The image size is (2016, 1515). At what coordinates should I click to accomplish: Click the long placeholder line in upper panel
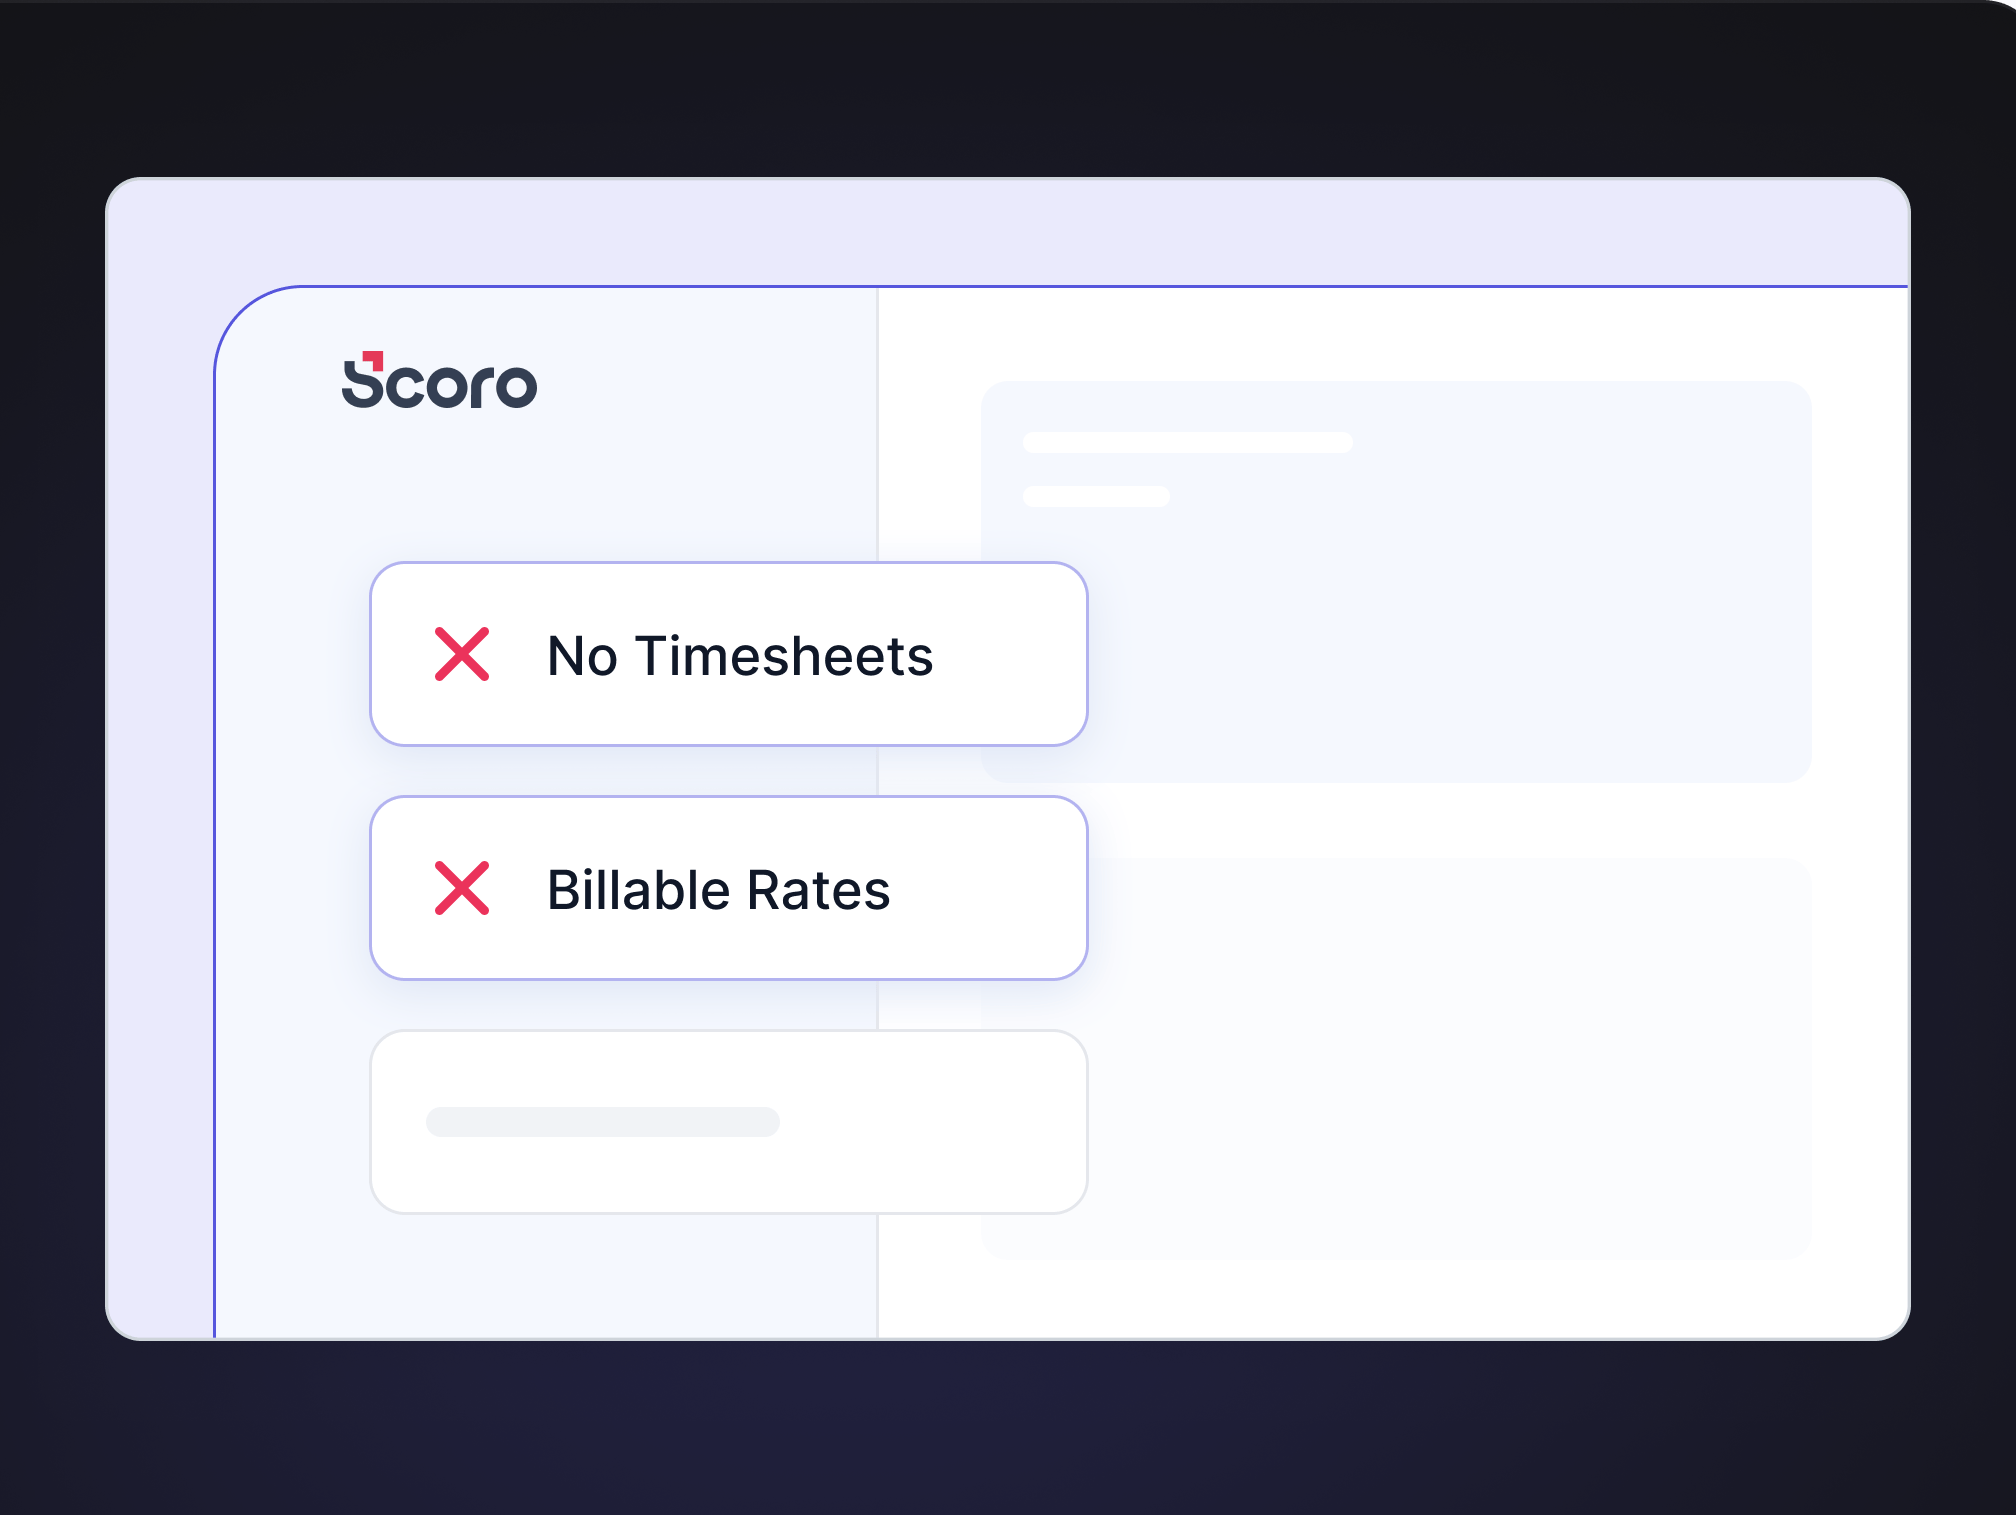click(1187, 442)
